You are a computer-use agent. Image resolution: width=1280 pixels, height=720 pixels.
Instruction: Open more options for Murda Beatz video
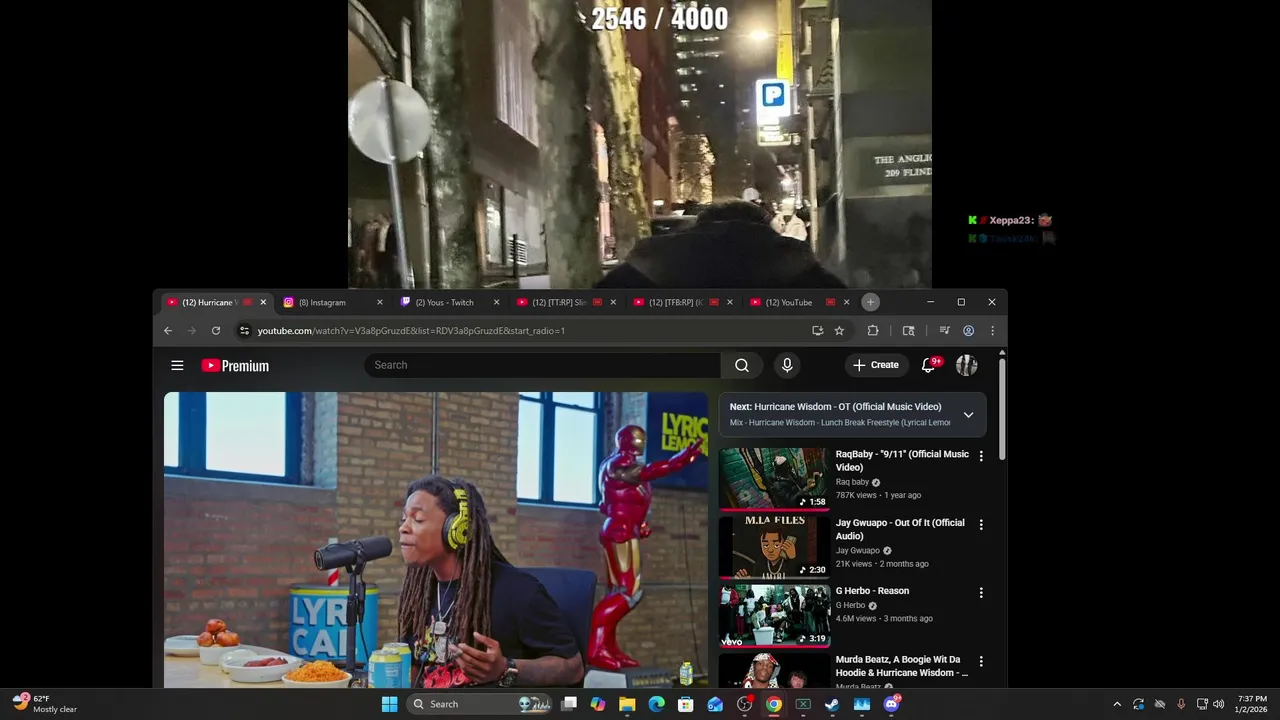(x=981, y=661)
